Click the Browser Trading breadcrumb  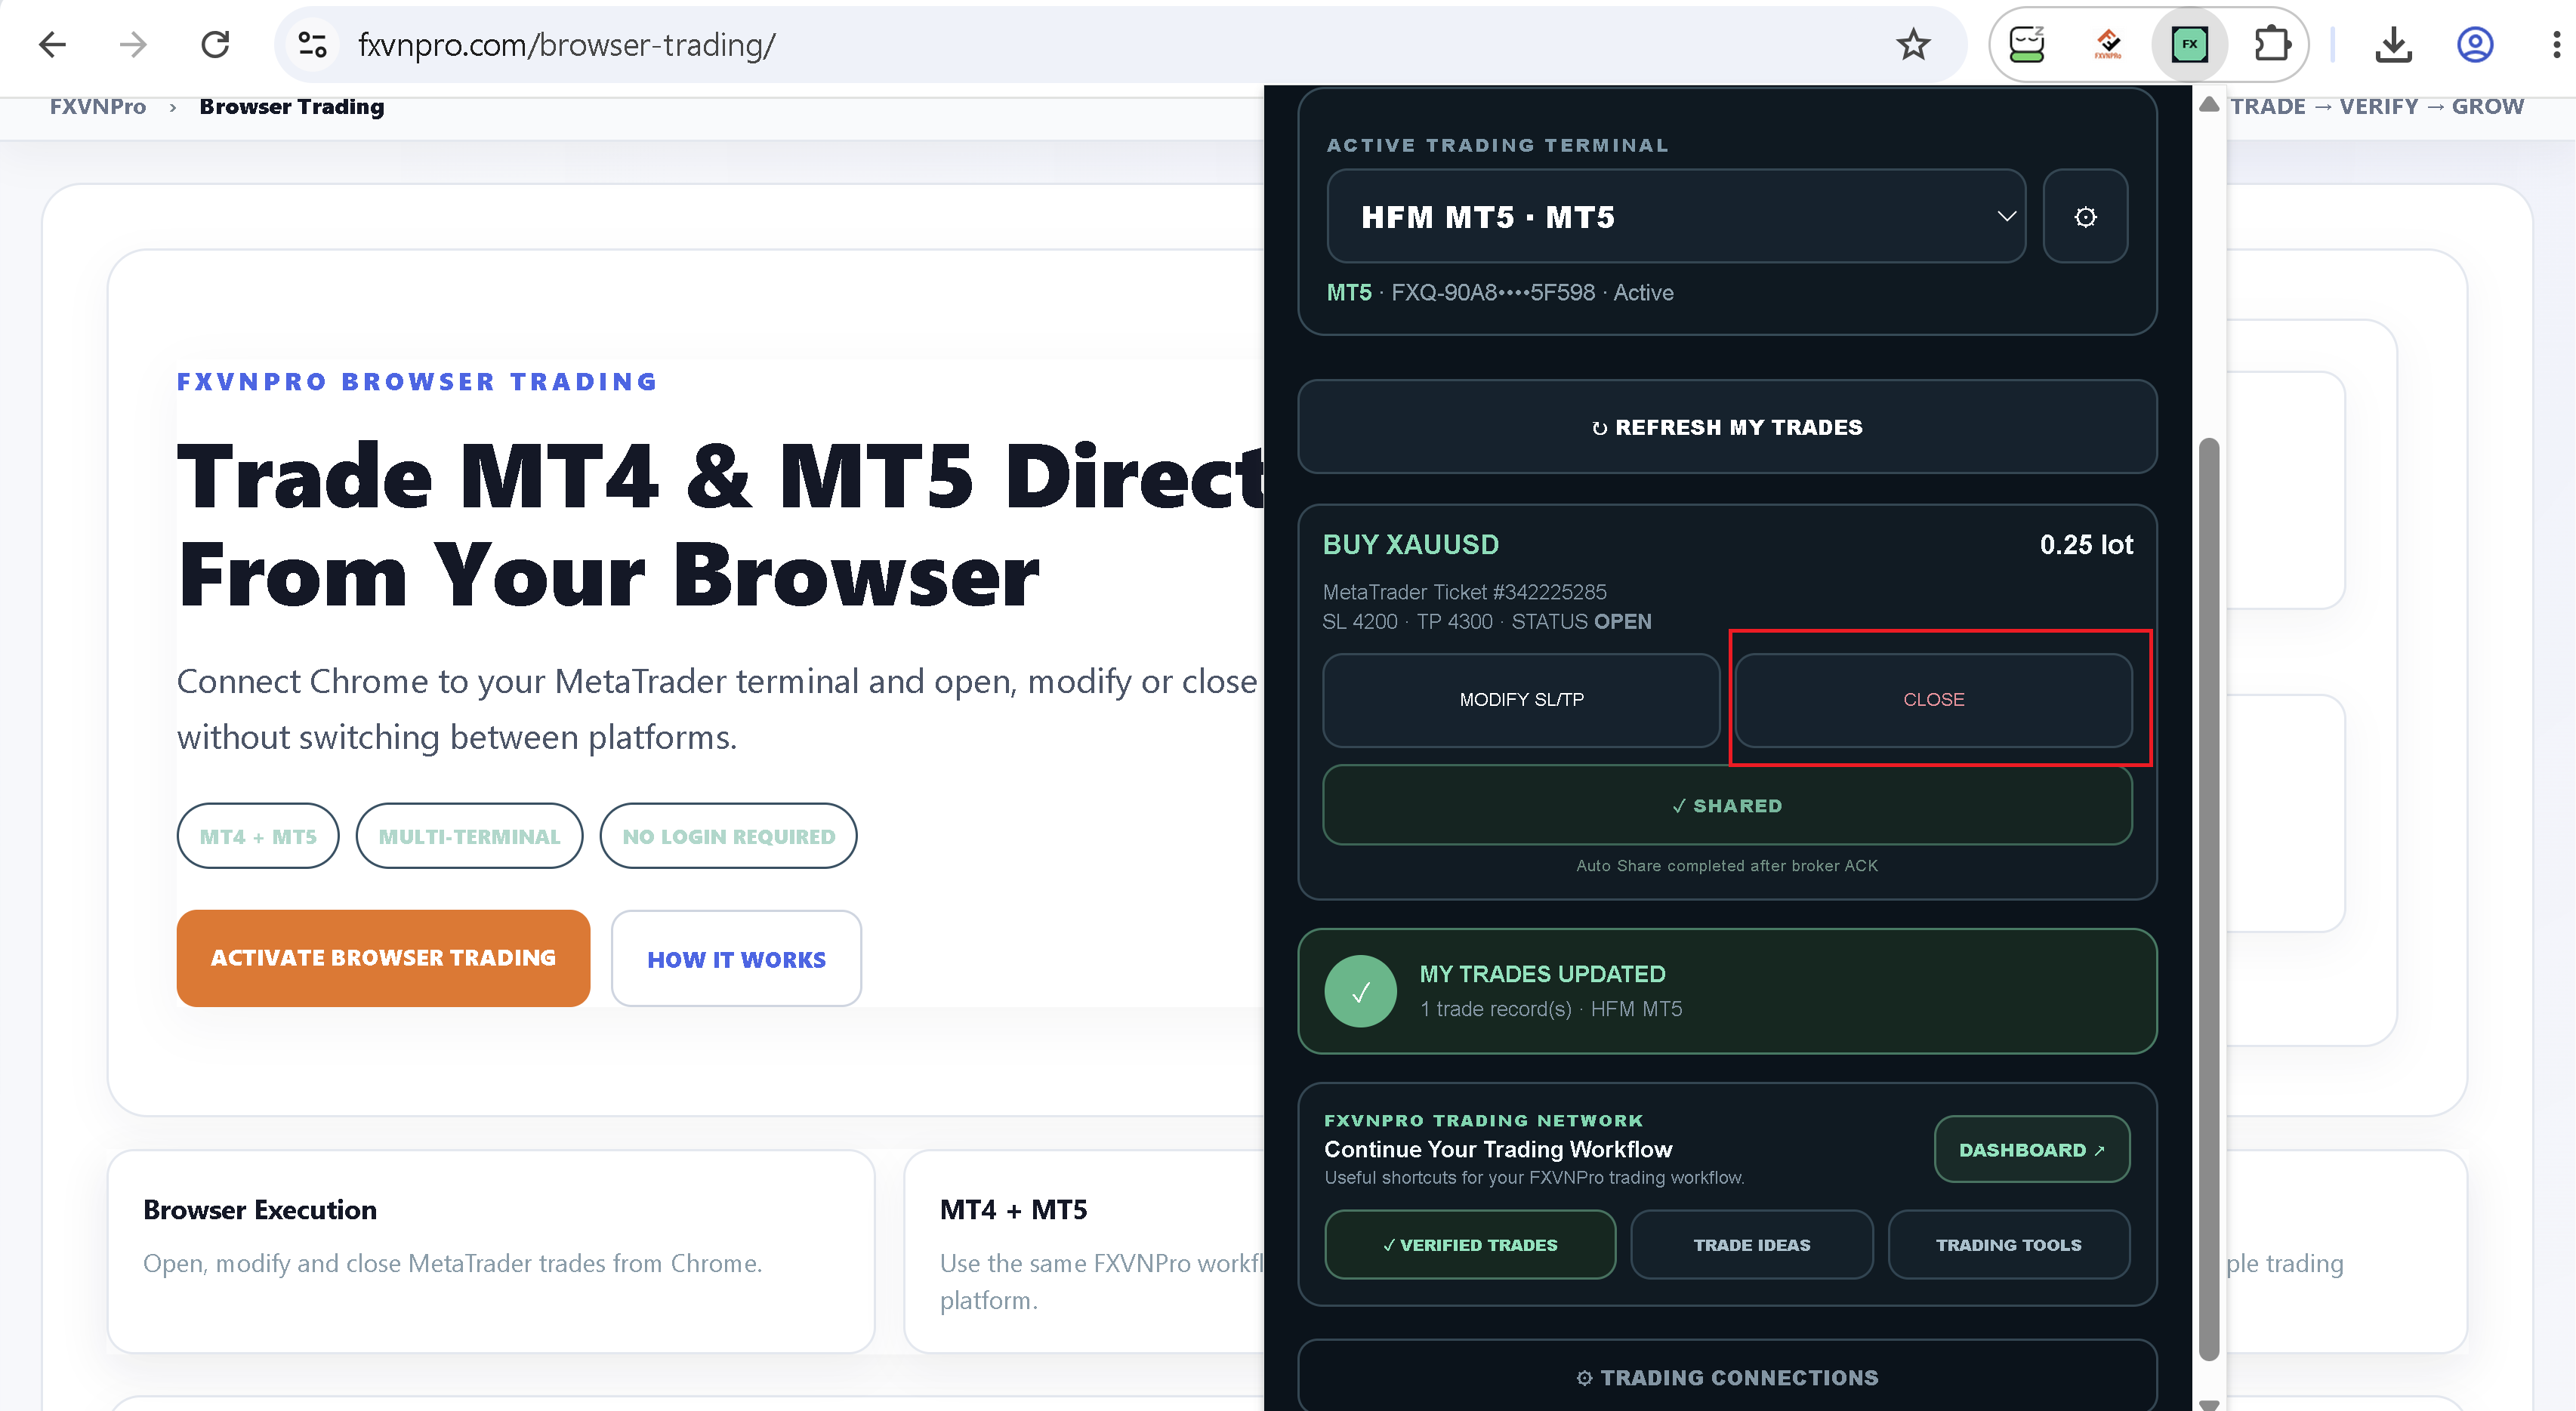292,107
